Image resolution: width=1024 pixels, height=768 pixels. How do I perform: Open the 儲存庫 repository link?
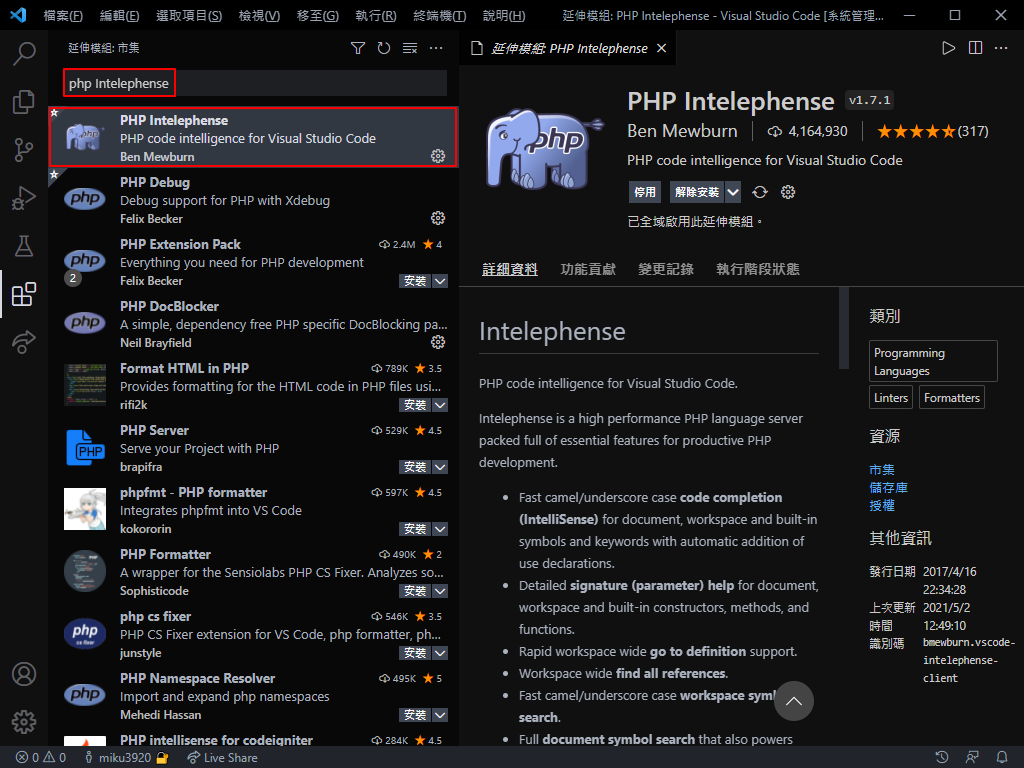click(888, 488)
